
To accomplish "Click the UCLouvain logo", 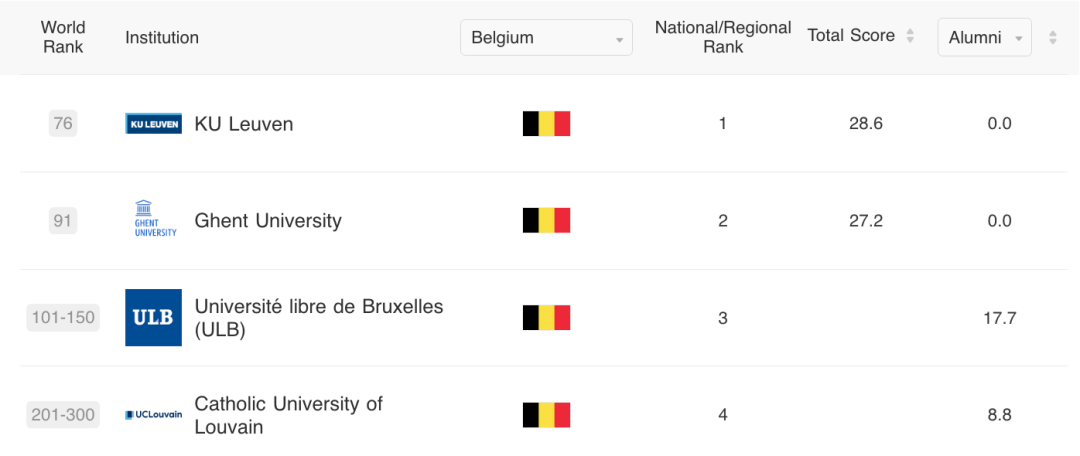I will tap(154, 415).
